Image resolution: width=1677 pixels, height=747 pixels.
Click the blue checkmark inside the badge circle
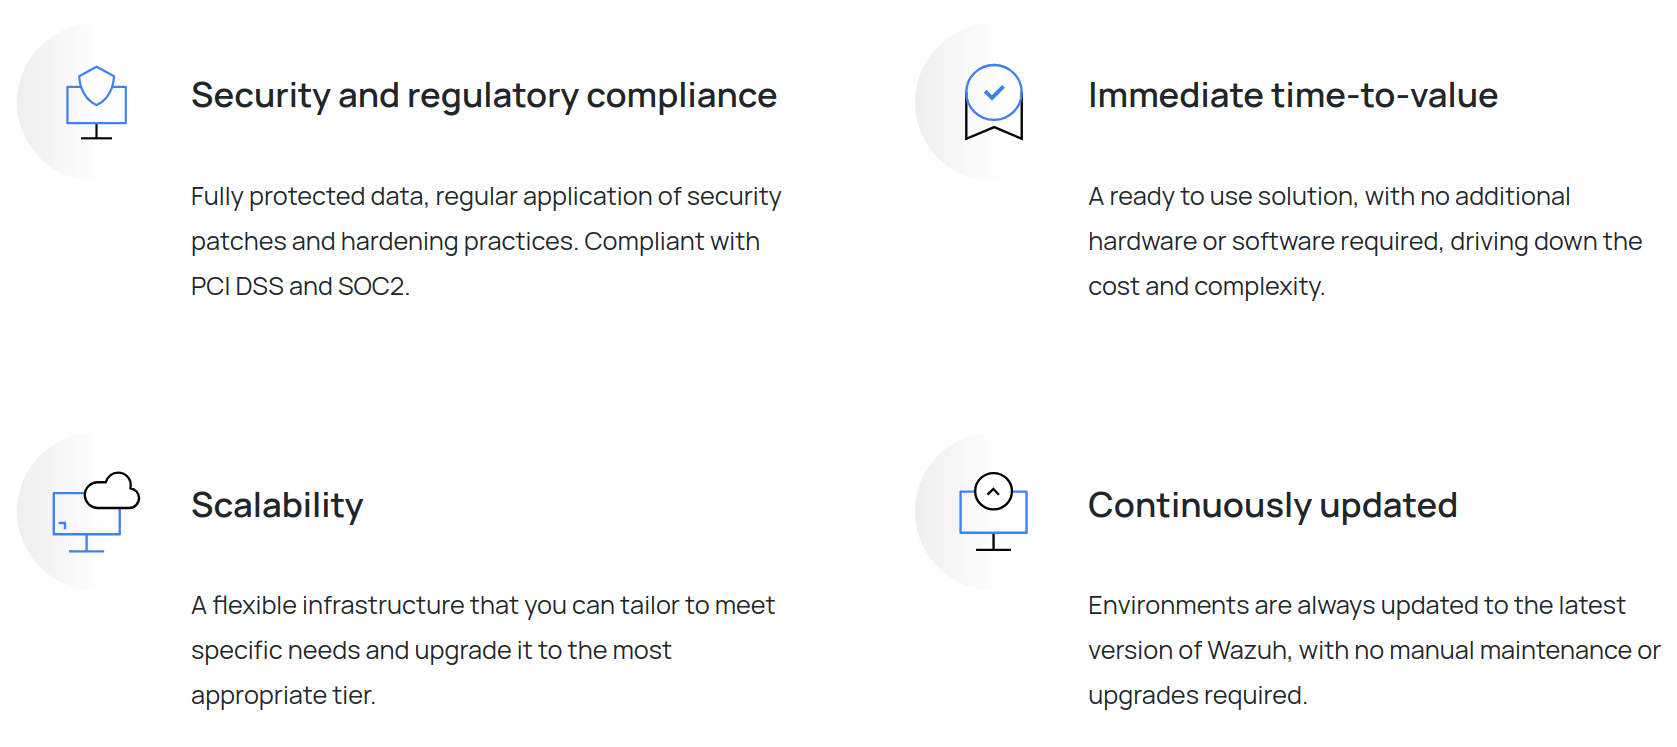coord(994,93)
